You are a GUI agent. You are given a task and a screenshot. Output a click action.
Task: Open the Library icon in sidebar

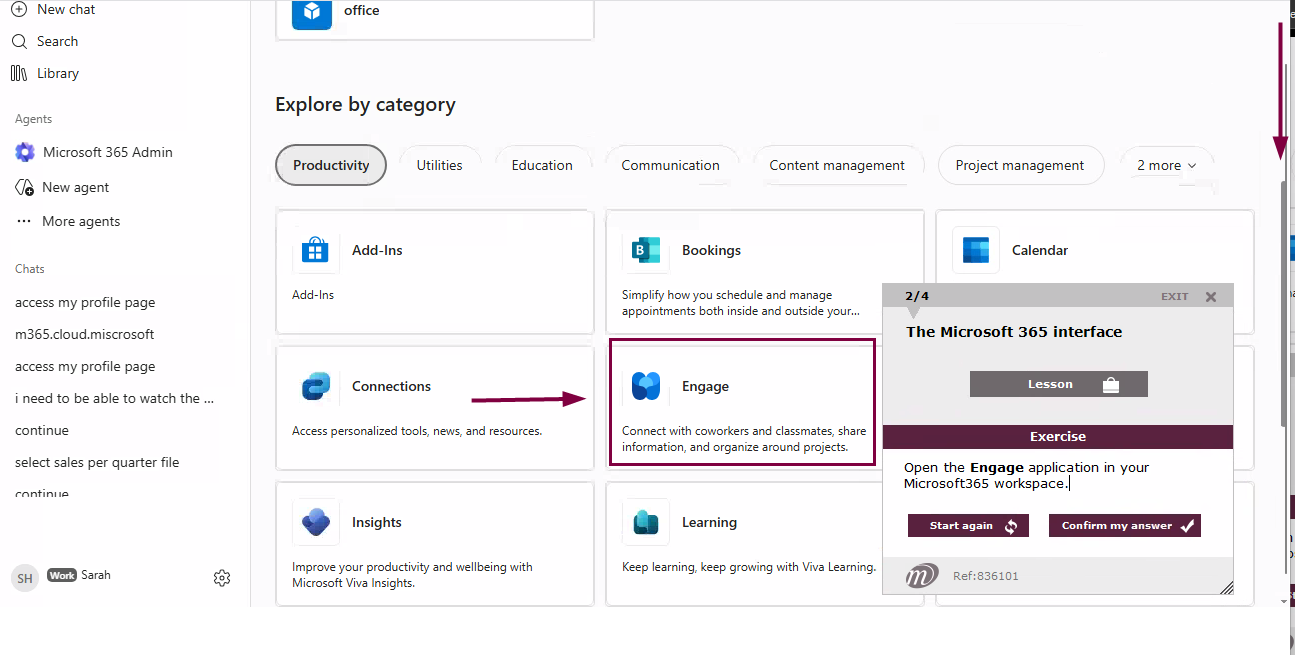pyautogui.click(x=19, y=73)
